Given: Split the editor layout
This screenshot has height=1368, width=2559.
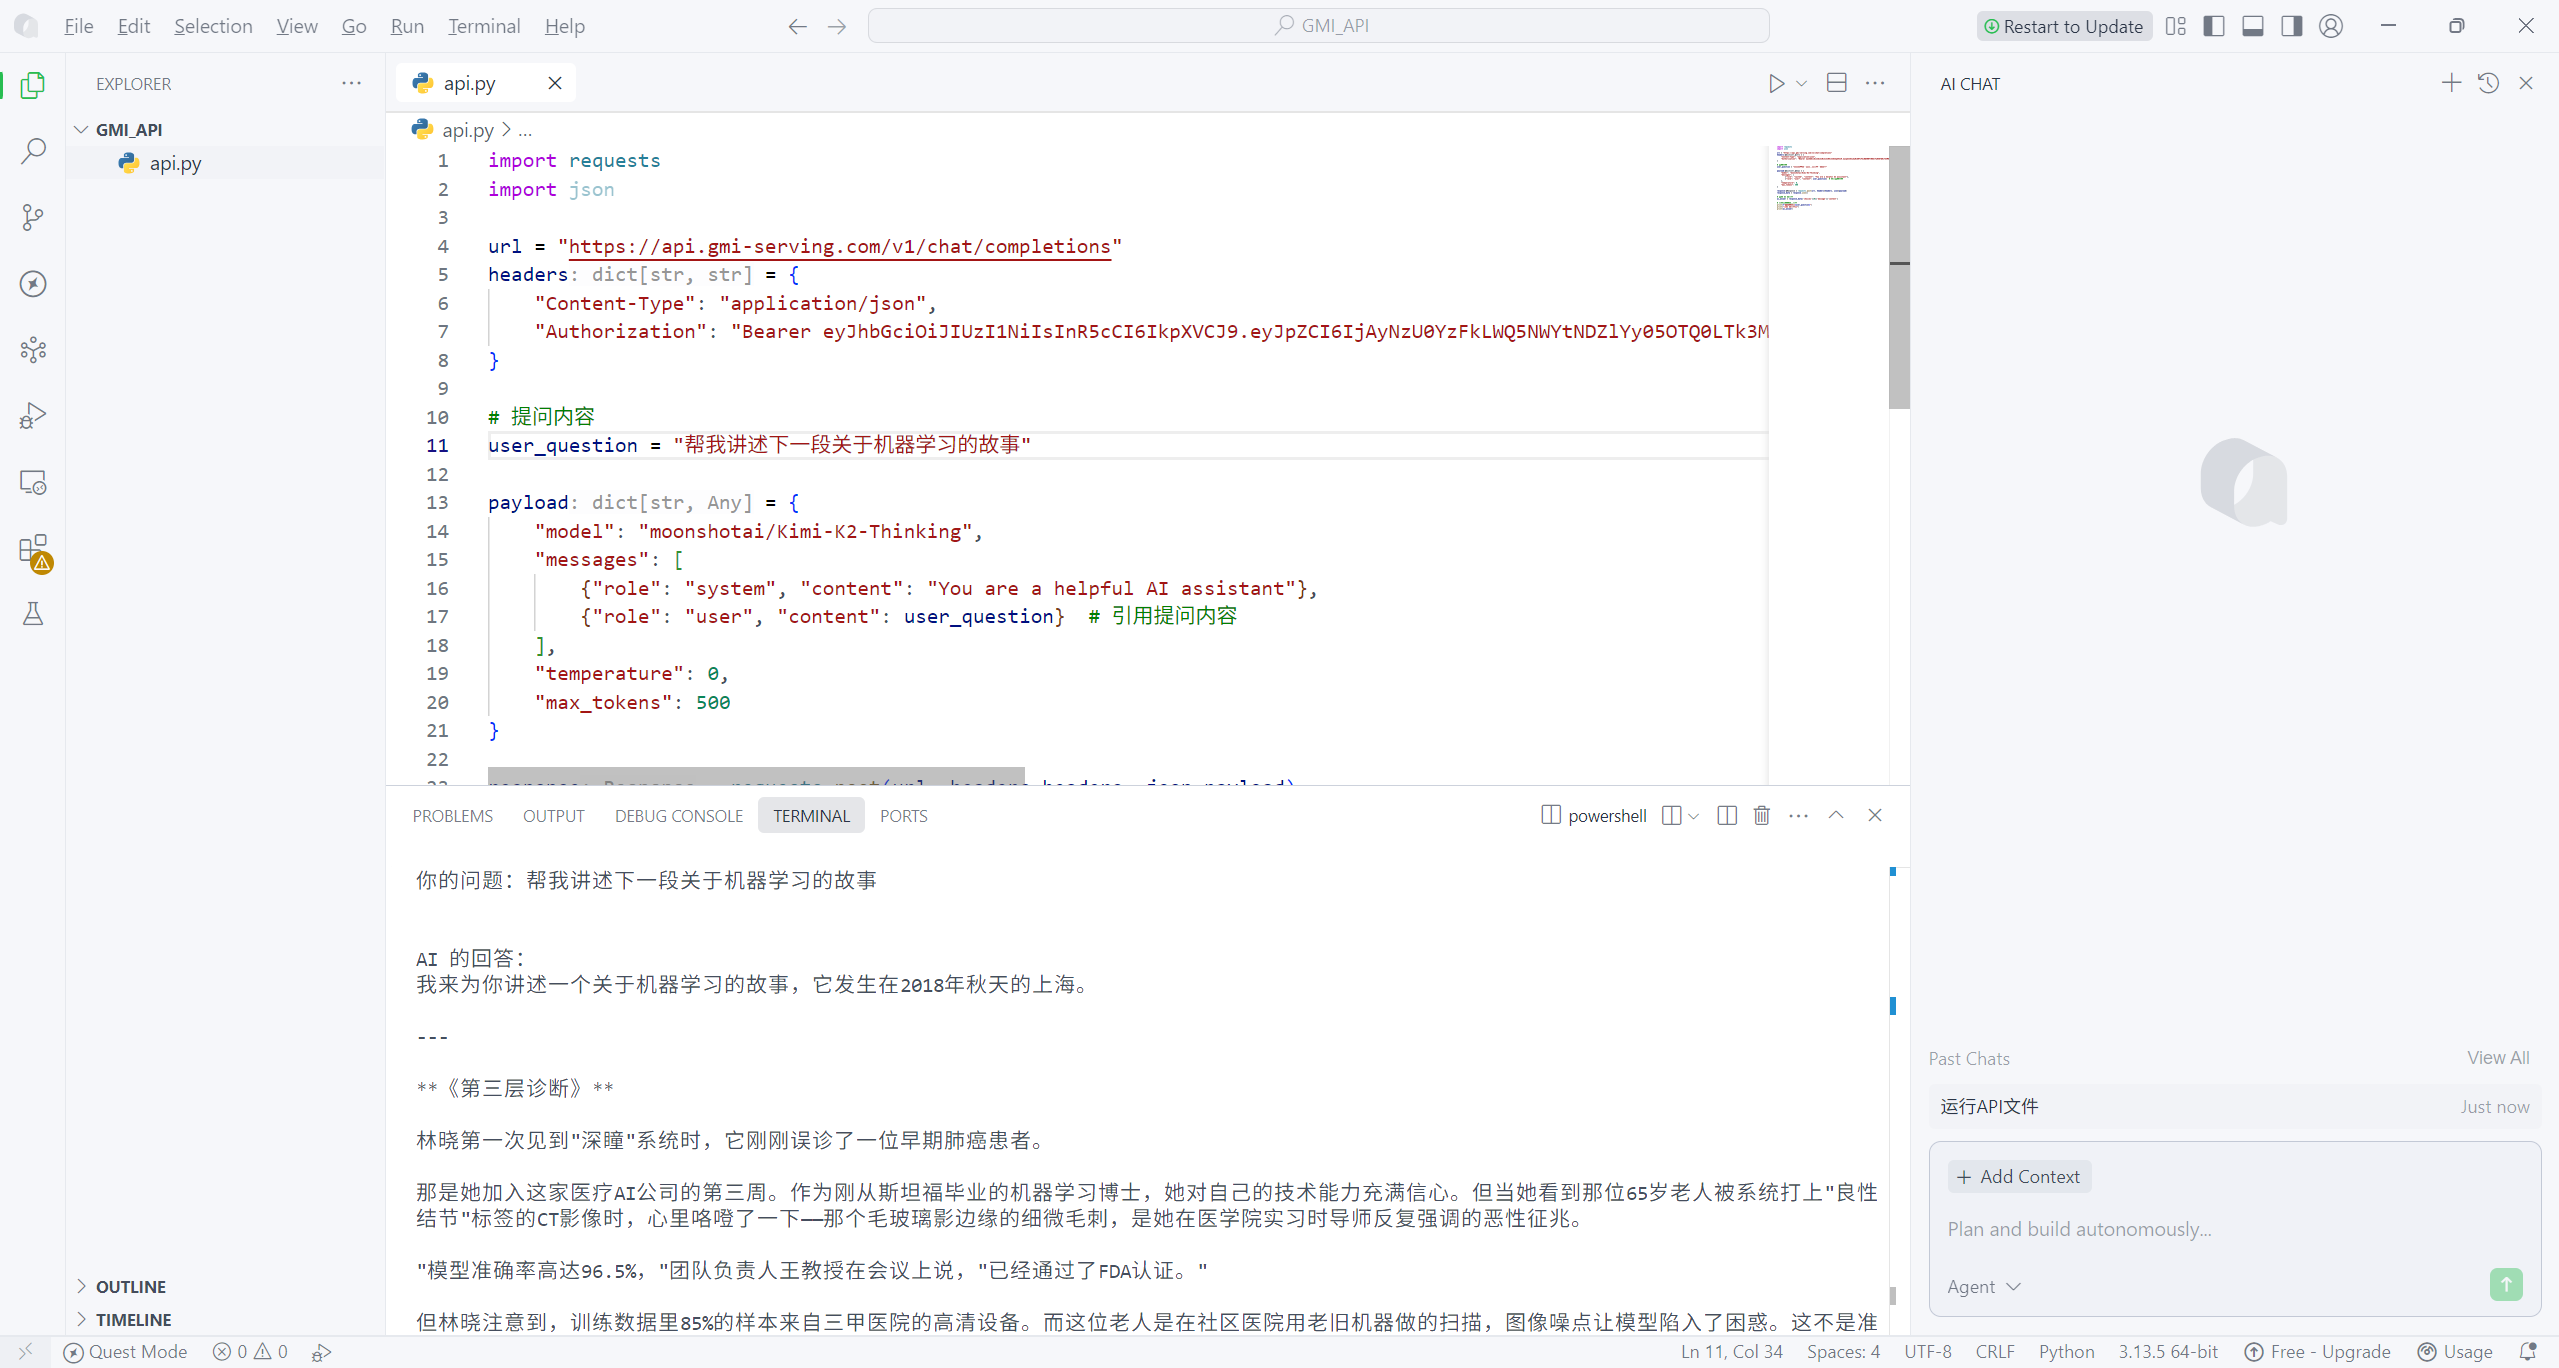Looking at the screenshot, I should tap(1837, 83).
